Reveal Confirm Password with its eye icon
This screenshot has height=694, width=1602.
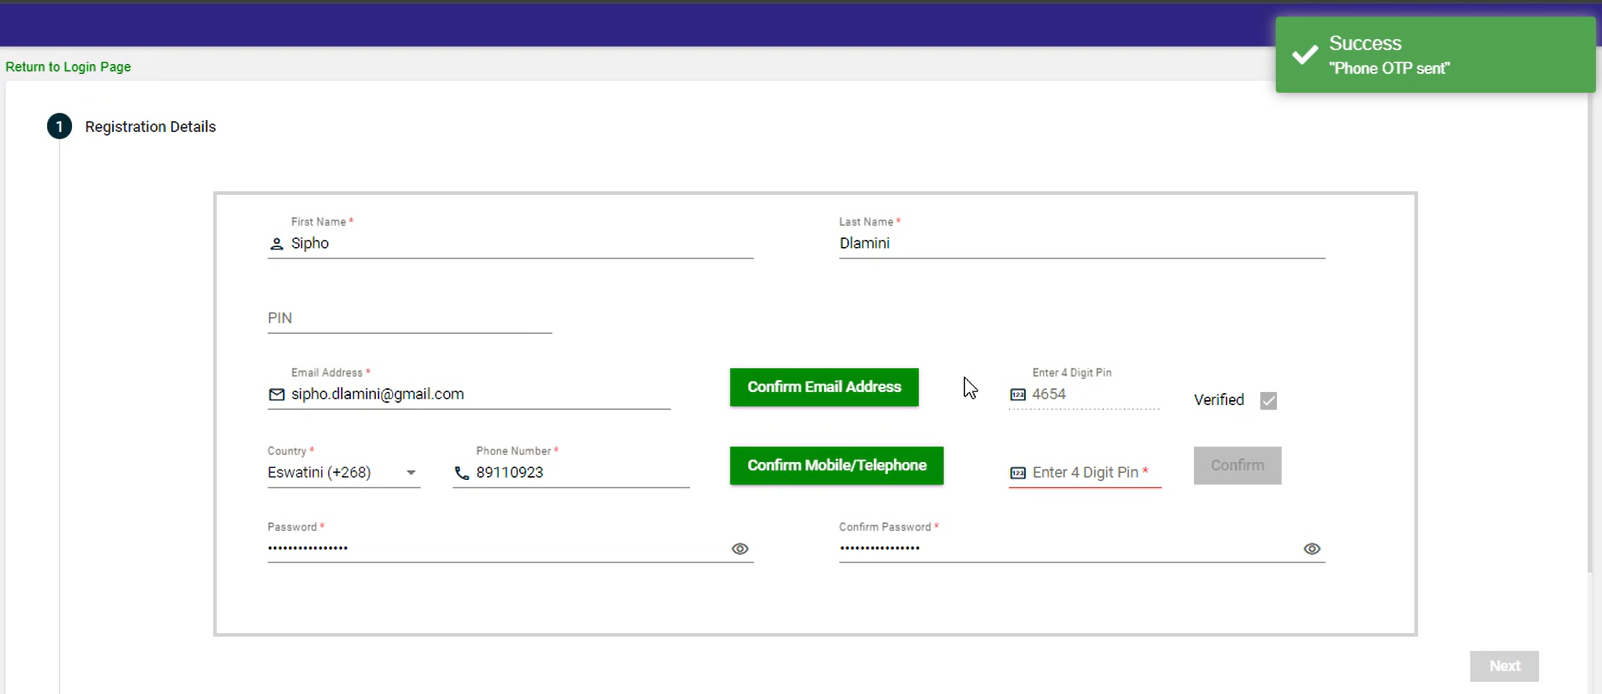tap(1312, 549)
